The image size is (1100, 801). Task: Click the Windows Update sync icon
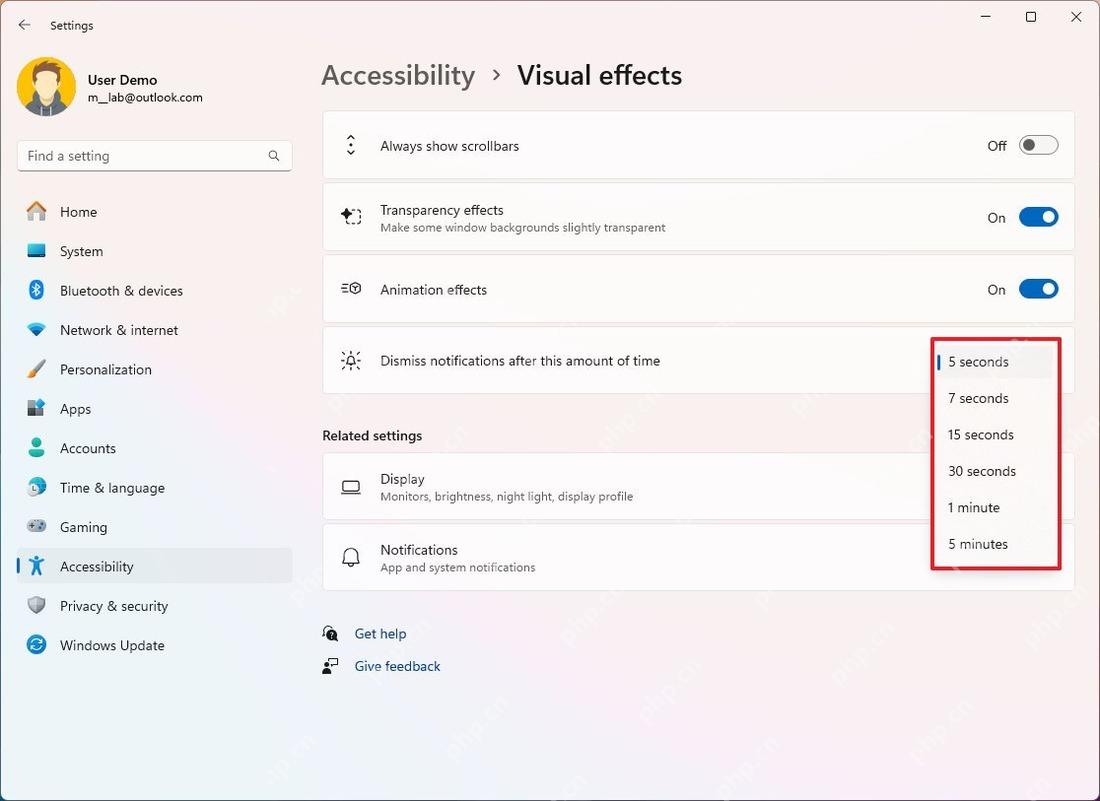coord(36,645)
